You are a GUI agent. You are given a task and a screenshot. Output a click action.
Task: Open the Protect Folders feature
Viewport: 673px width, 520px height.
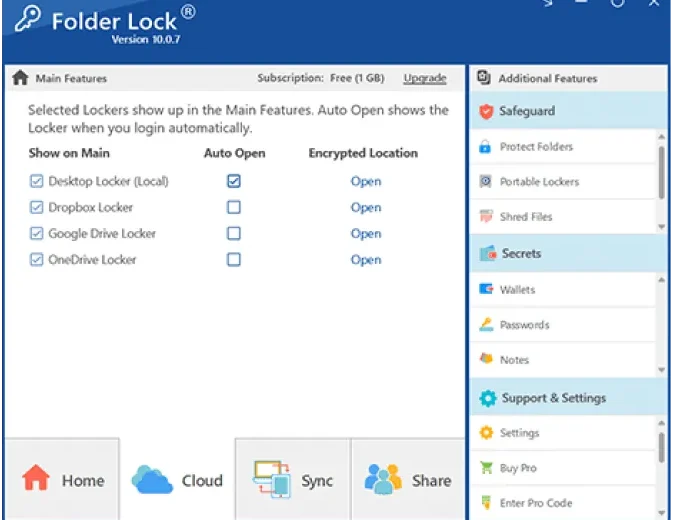(564, 146)
